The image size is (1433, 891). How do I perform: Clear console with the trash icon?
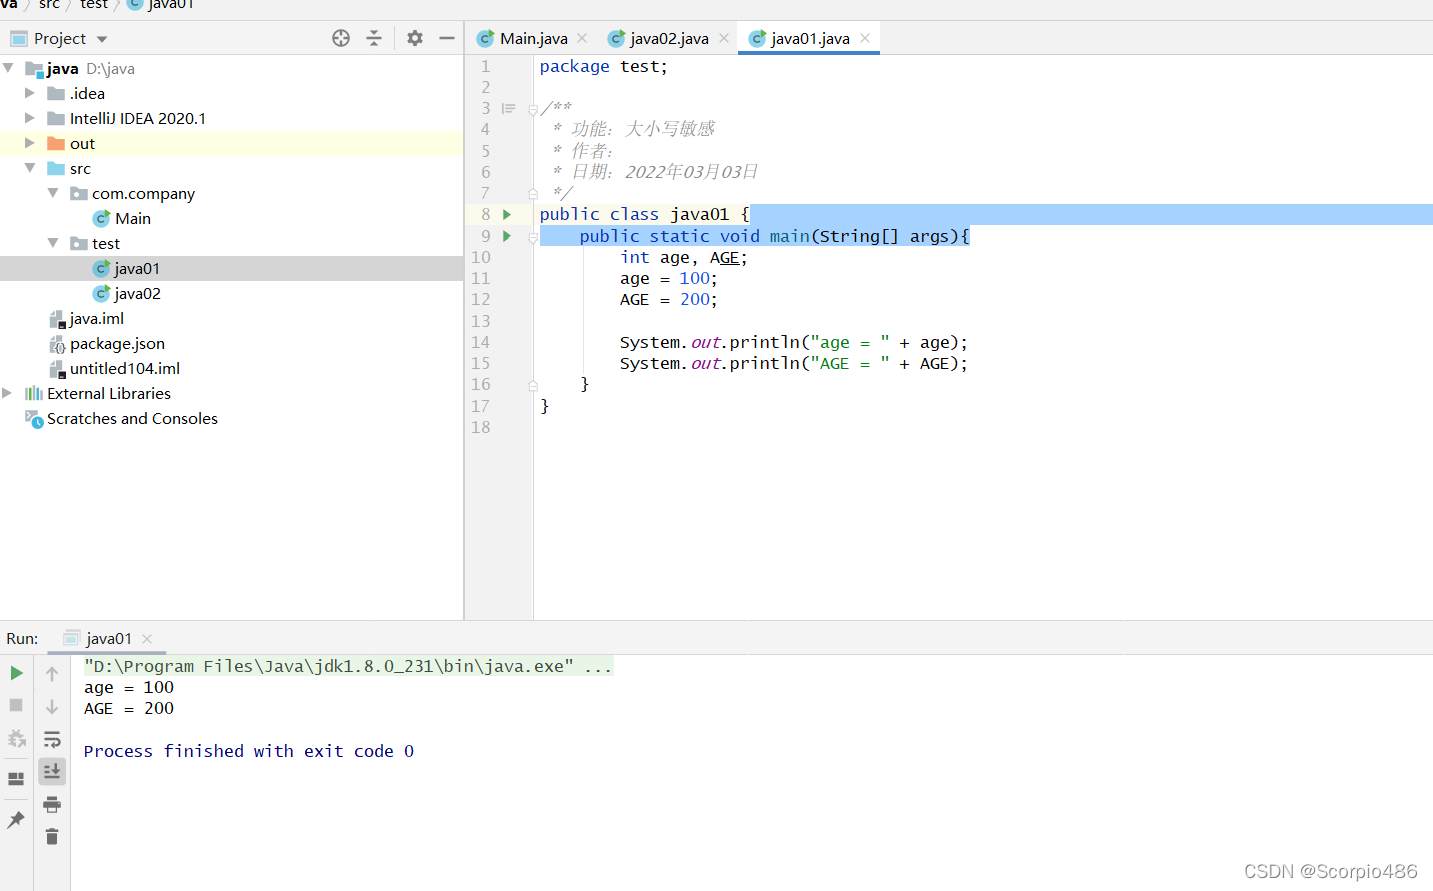pyautogui.click(x=52, y=836)
